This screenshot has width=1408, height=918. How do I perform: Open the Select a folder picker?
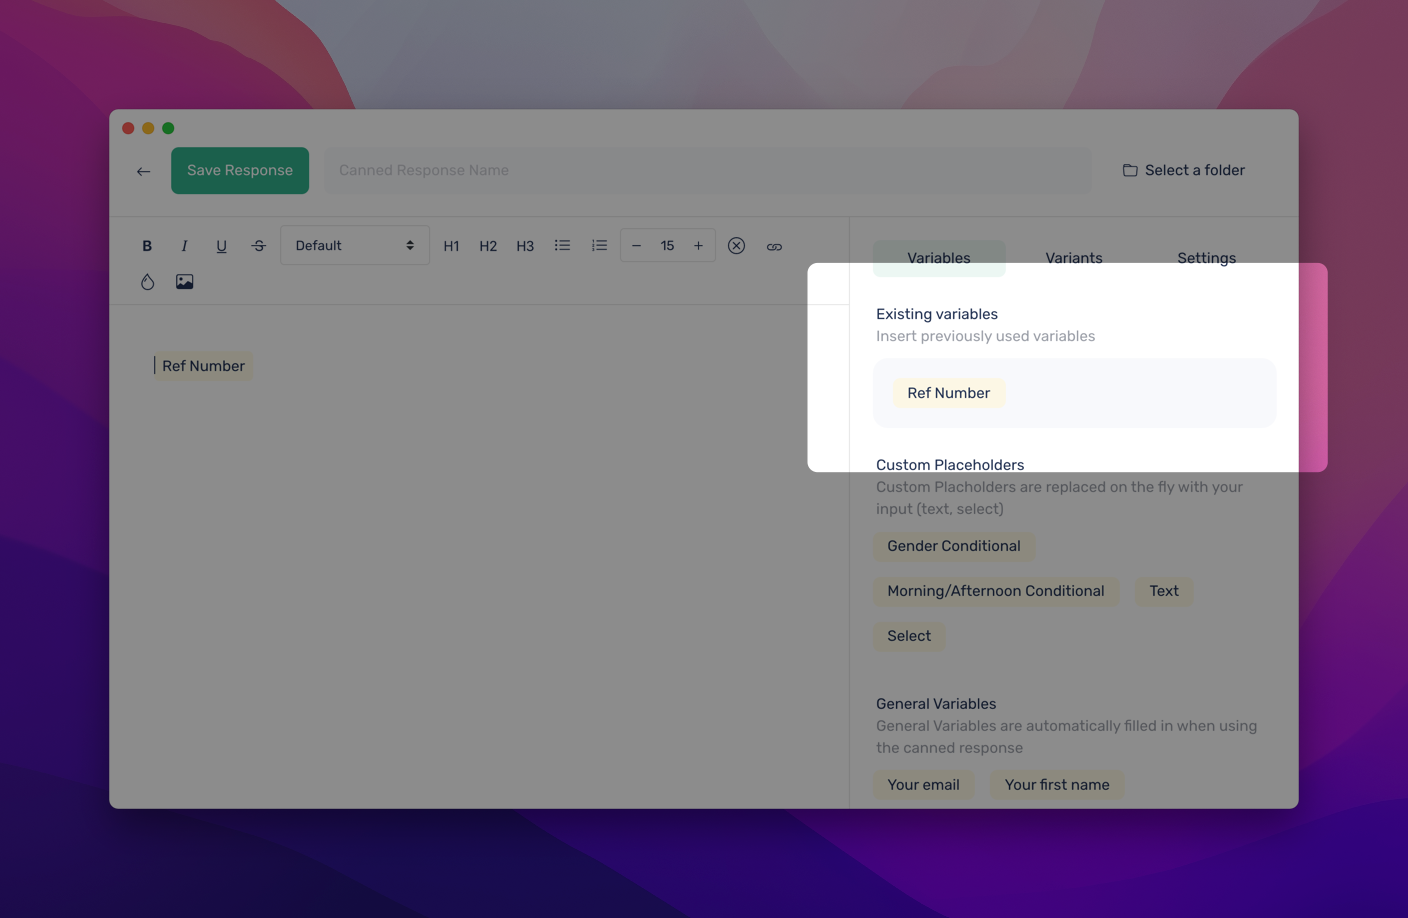click(x=1183, y=171)
